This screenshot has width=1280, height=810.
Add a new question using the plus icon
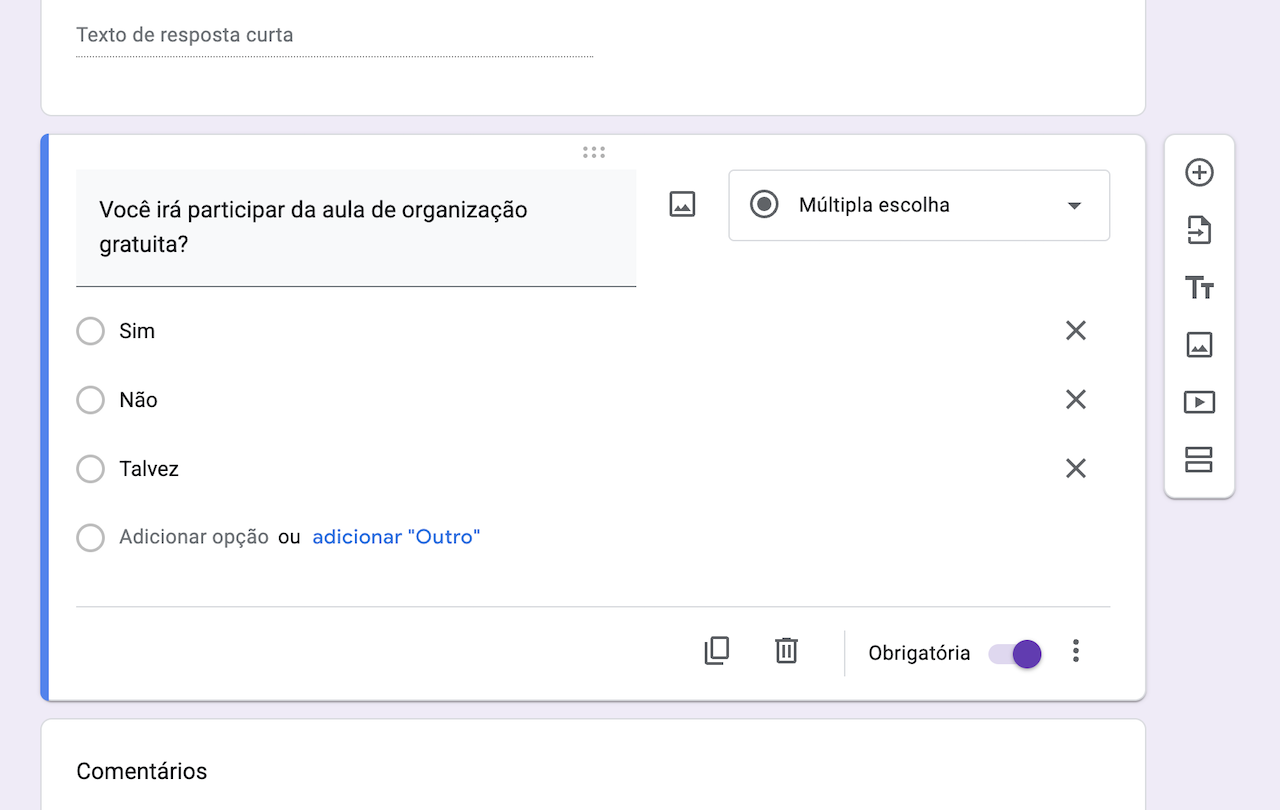click(x=1199, y=171)
